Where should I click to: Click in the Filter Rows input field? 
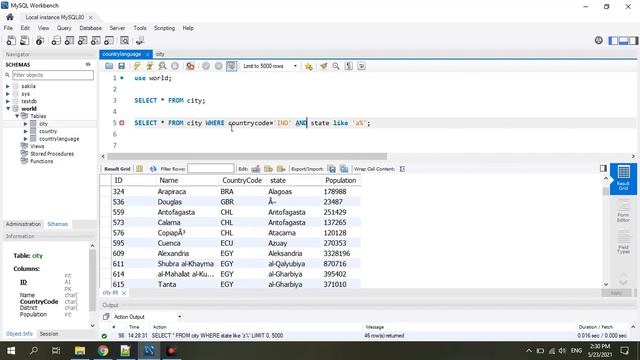[211, 169]
